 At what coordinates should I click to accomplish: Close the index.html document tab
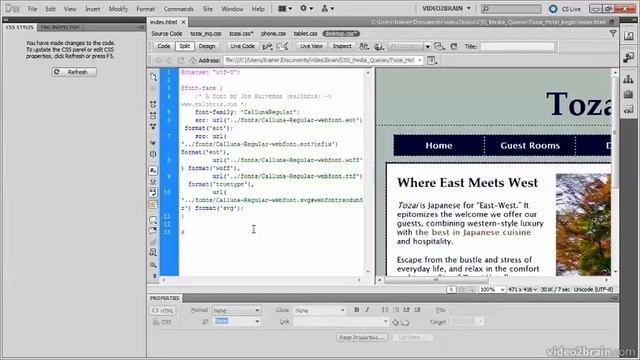click(183, 22)
